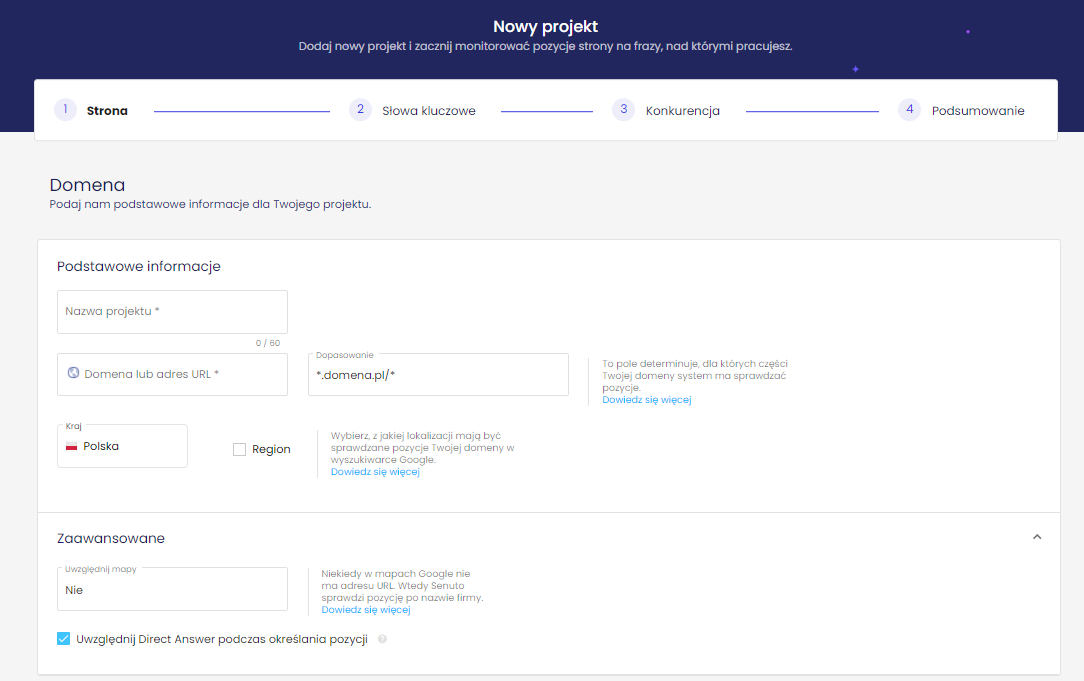Go to the Słowa kluczowe step
The image size is (1084, 681).
click(x=428, y=111)
